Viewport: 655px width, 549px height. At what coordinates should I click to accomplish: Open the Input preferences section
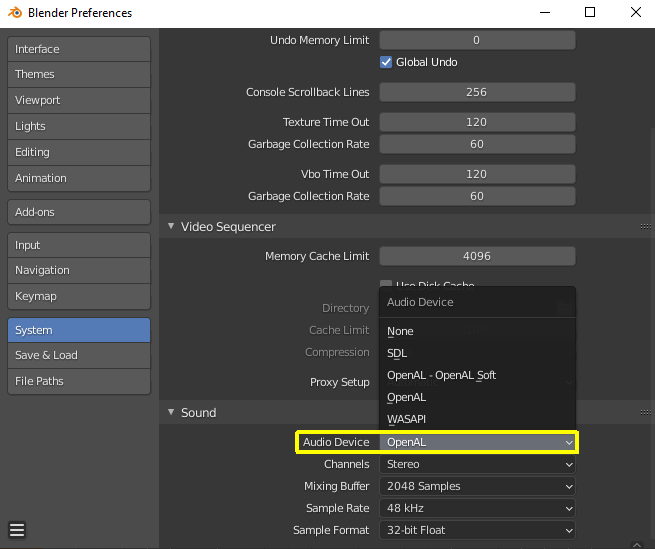79,245
